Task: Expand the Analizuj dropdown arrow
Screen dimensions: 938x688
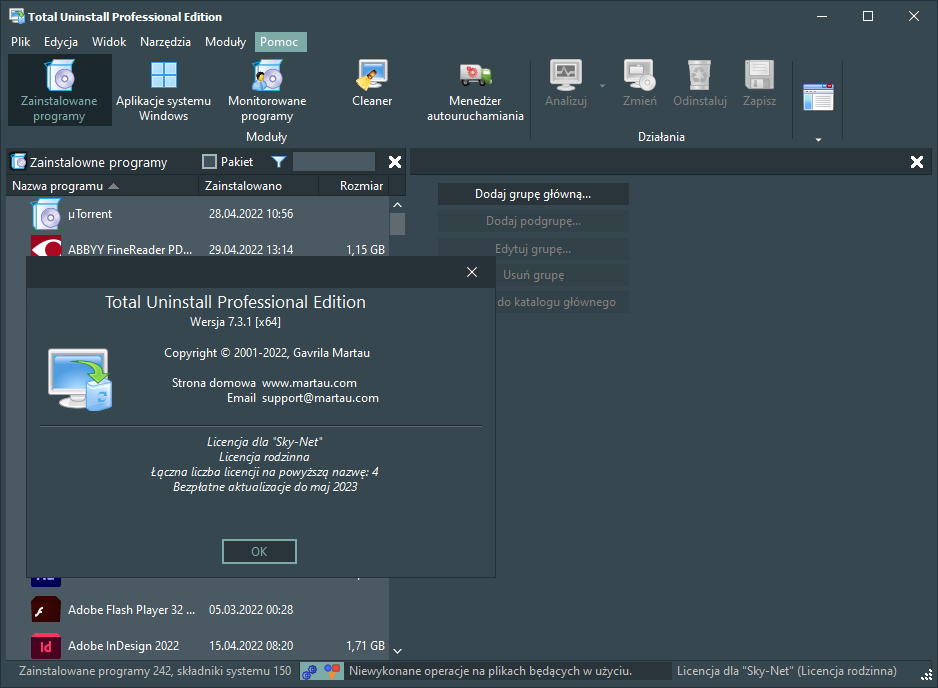Action: point(602,86)
